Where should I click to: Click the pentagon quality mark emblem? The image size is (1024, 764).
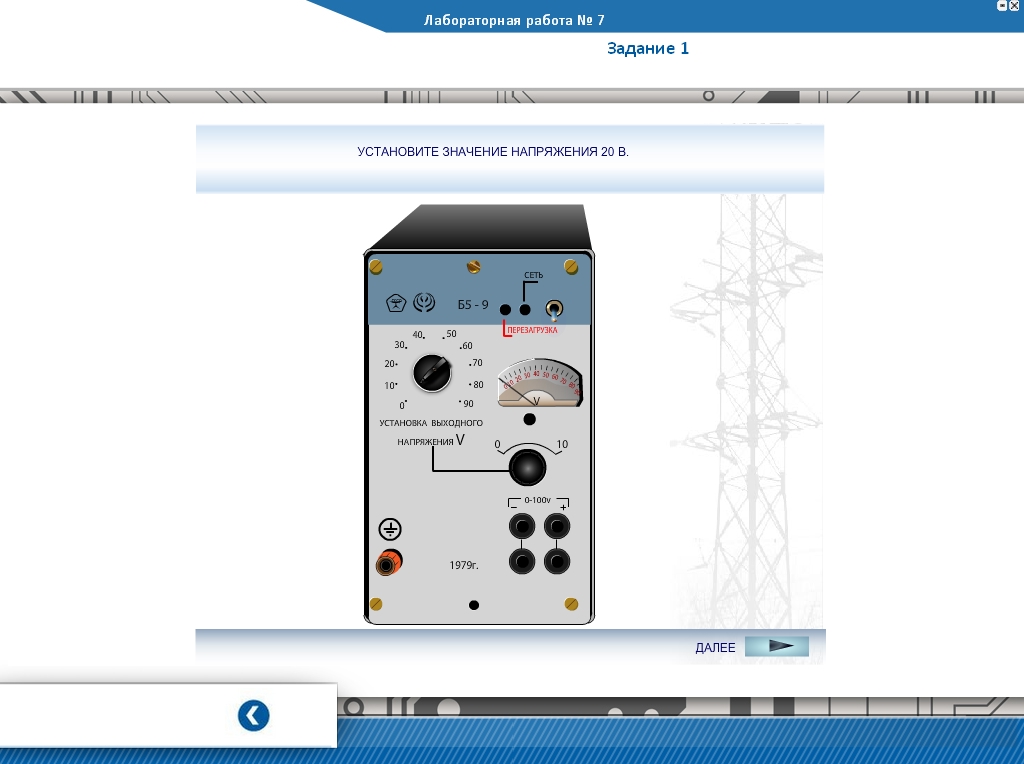396,302
